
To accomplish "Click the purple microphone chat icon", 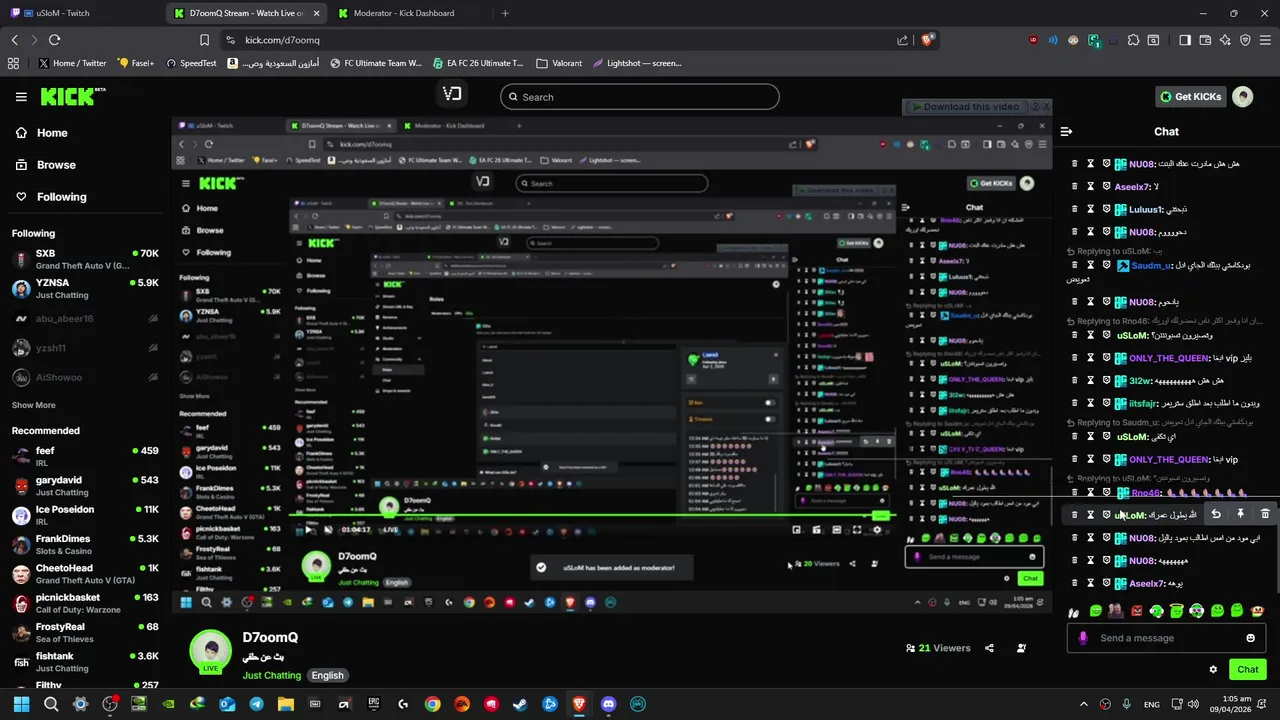I will (x=1083, y=638).
